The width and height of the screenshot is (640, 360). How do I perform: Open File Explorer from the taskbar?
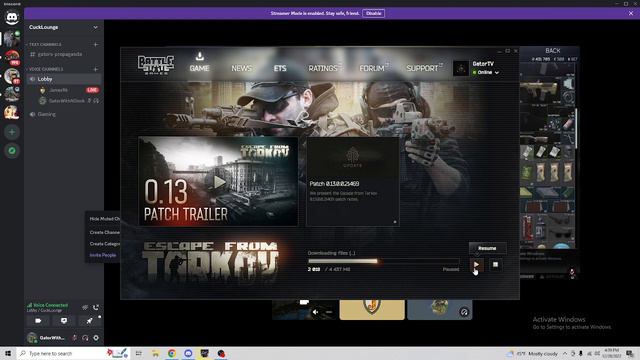156,353
